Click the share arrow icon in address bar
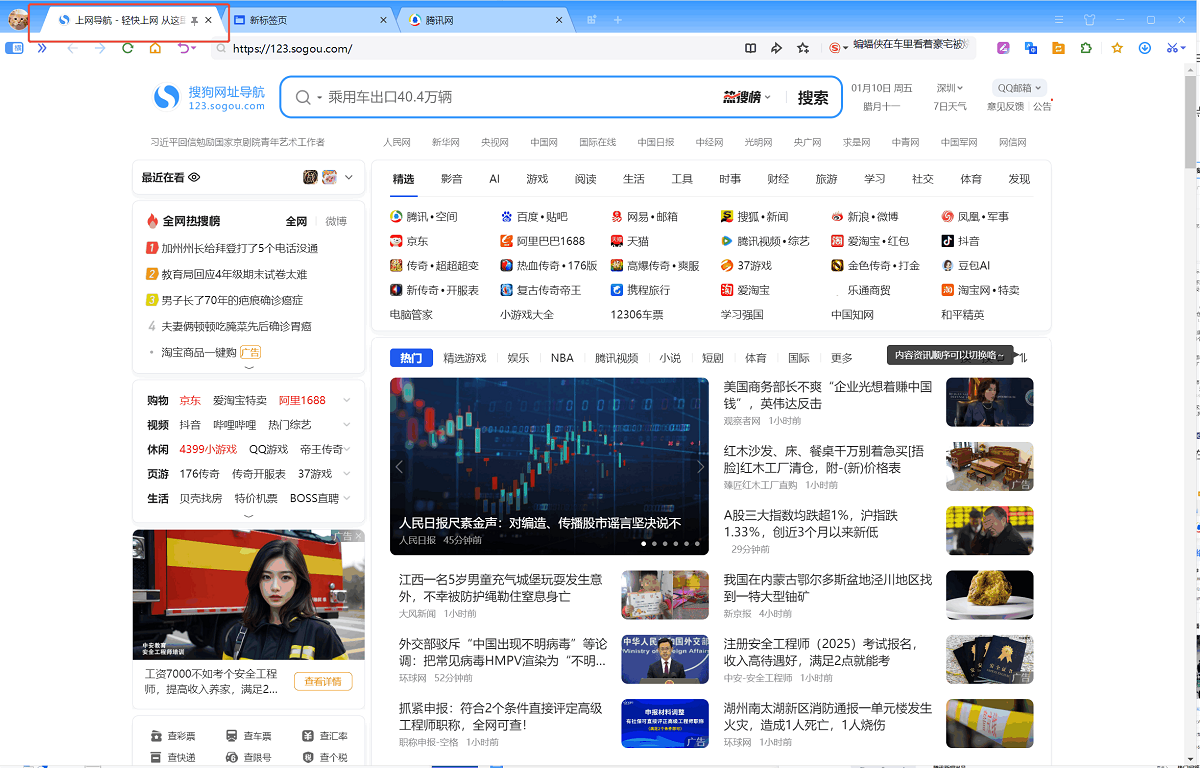This screenshot has height=768, width=1200. 777,48
